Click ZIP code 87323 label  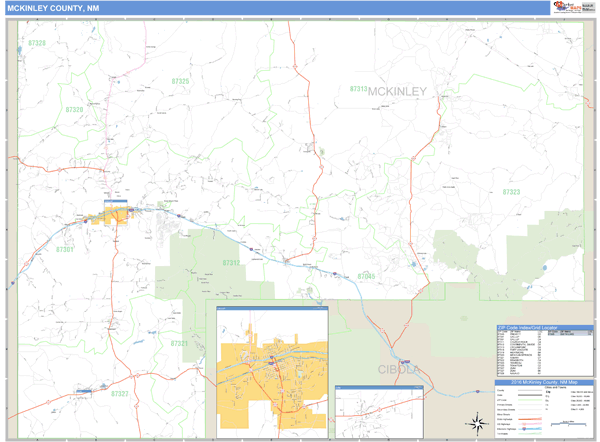511,191
